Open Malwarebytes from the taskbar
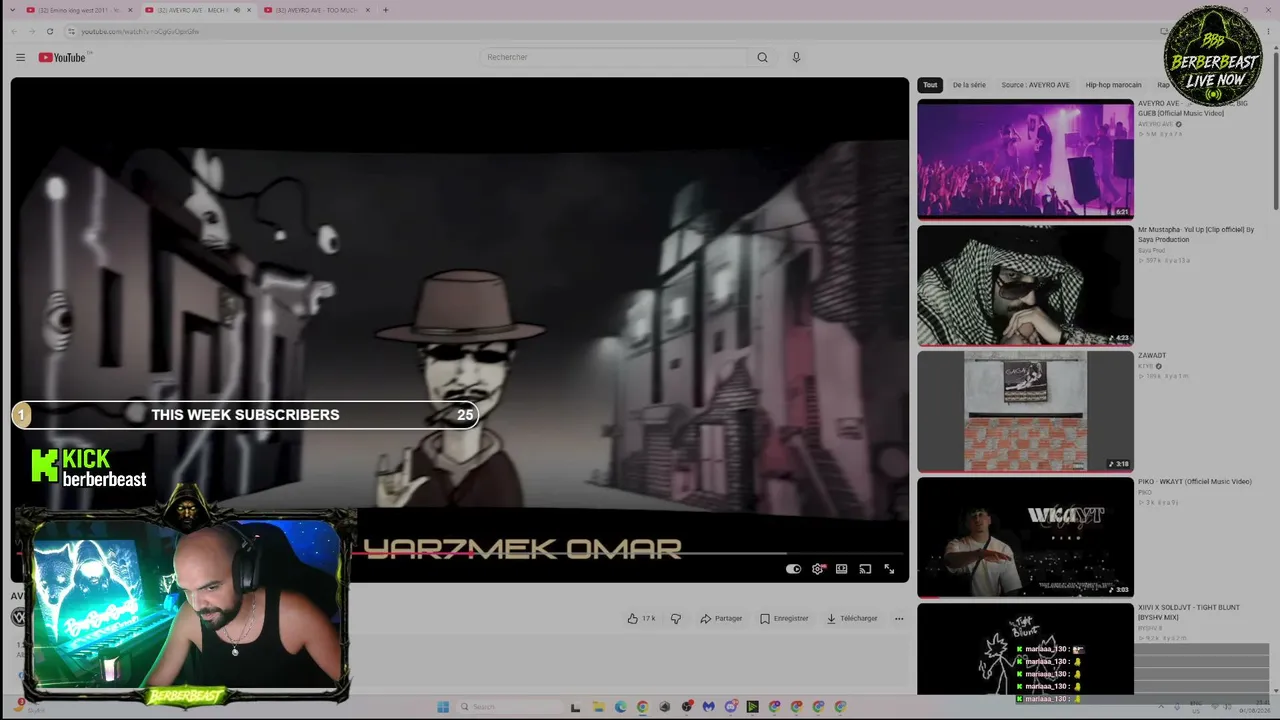This screenshot has height=720, width=1280. [x=709, y=707]
